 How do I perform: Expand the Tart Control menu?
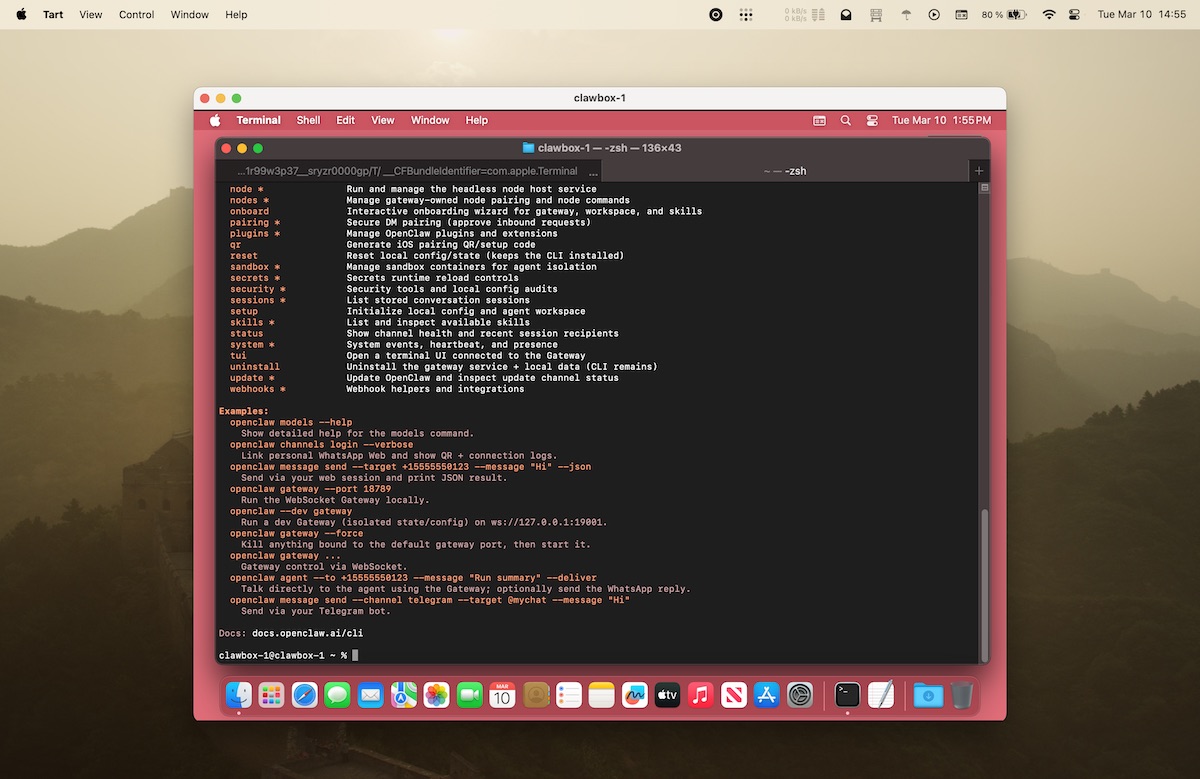136,15
